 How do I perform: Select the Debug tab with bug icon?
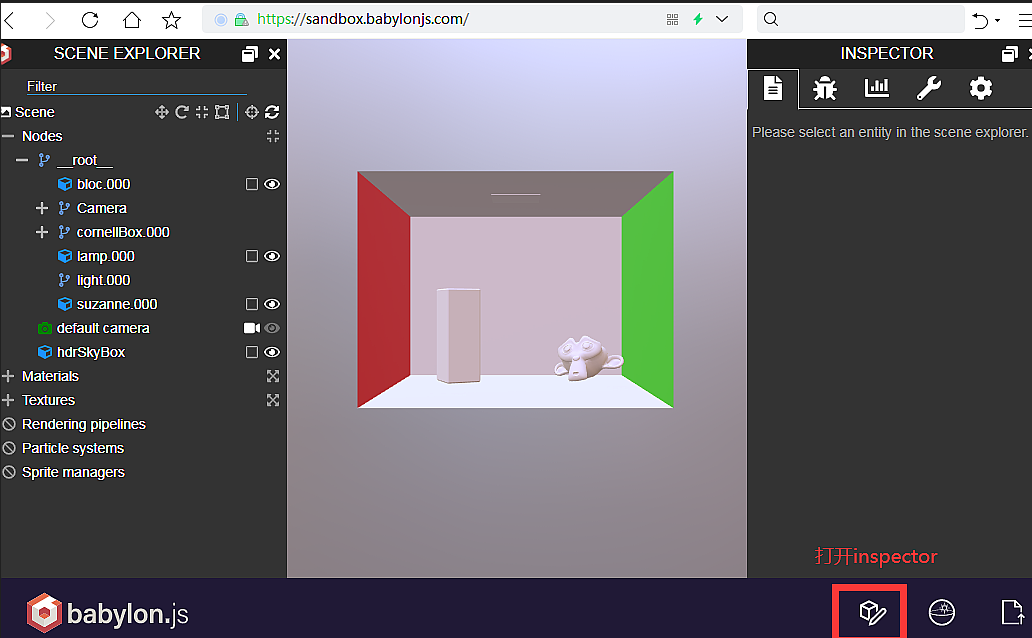coord(825,88)
